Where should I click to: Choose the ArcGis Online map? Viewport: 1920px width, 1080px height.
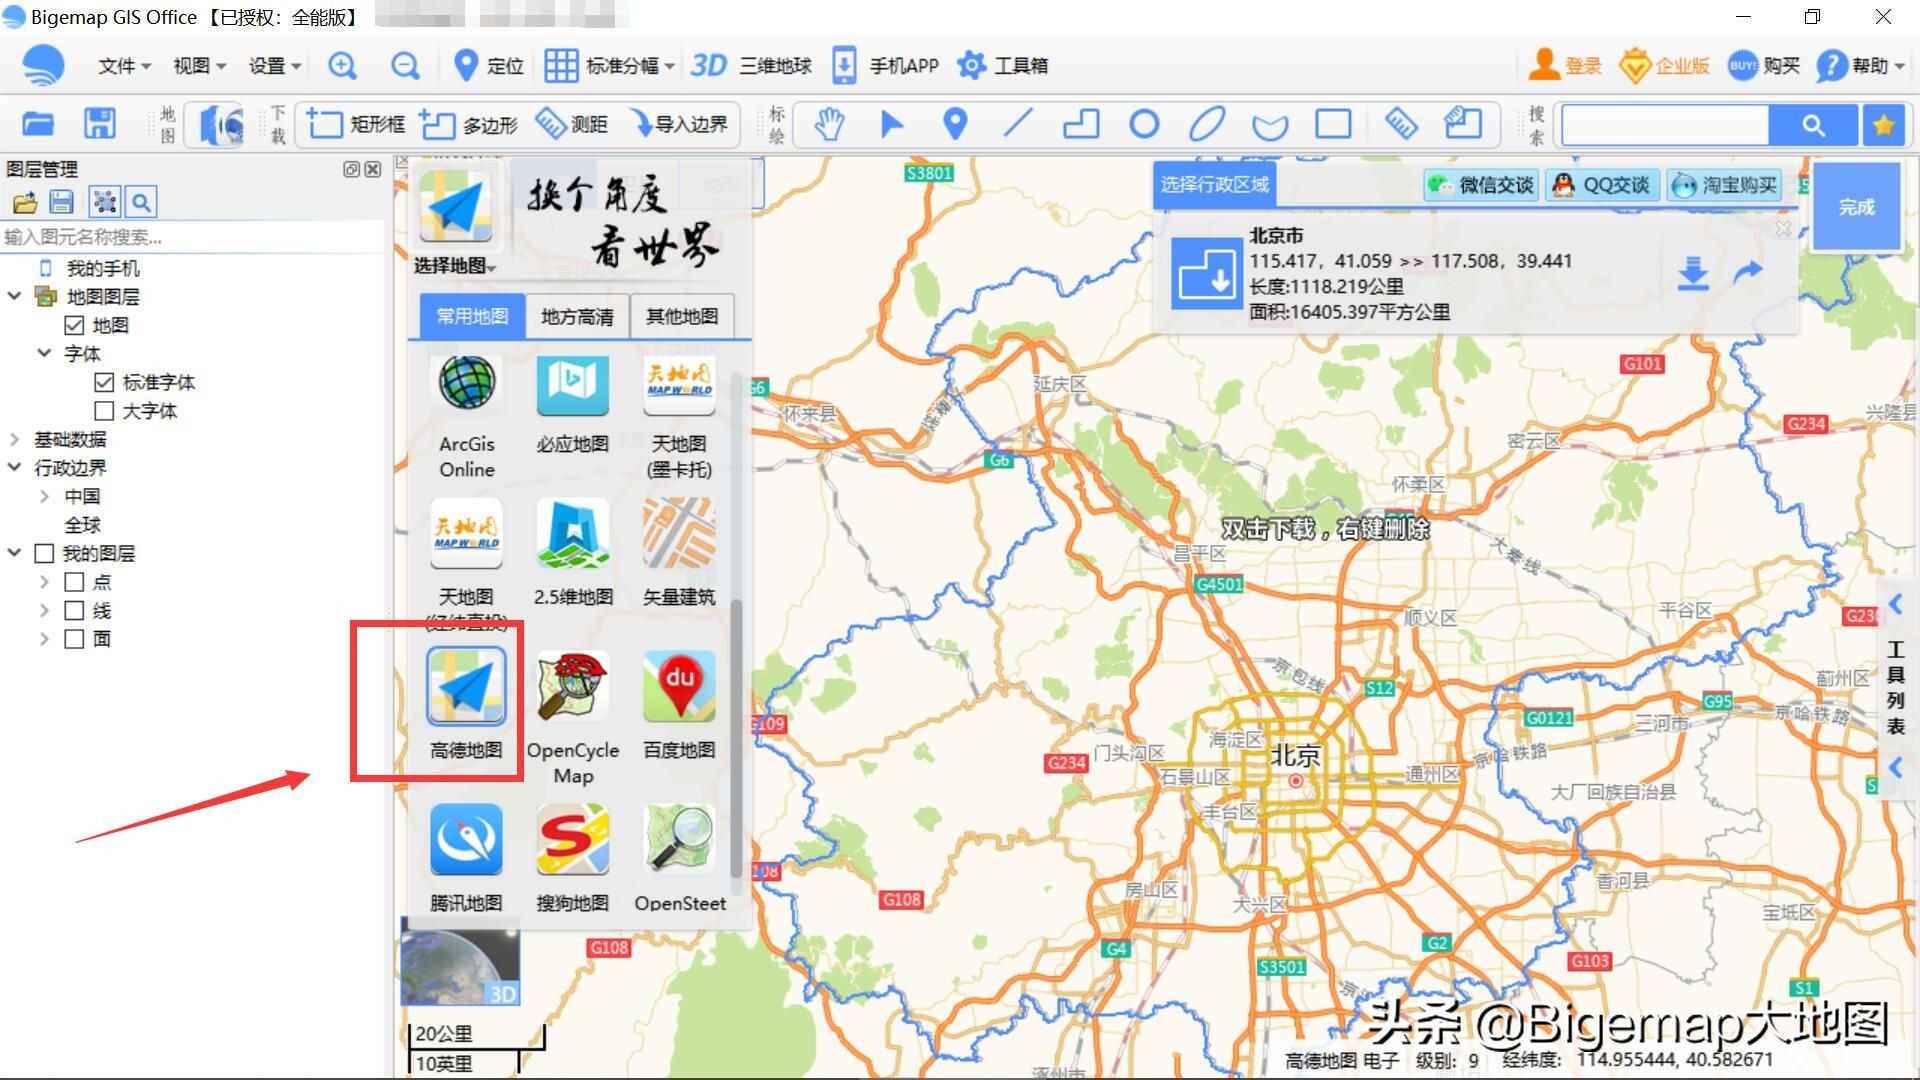pos(465,385)
